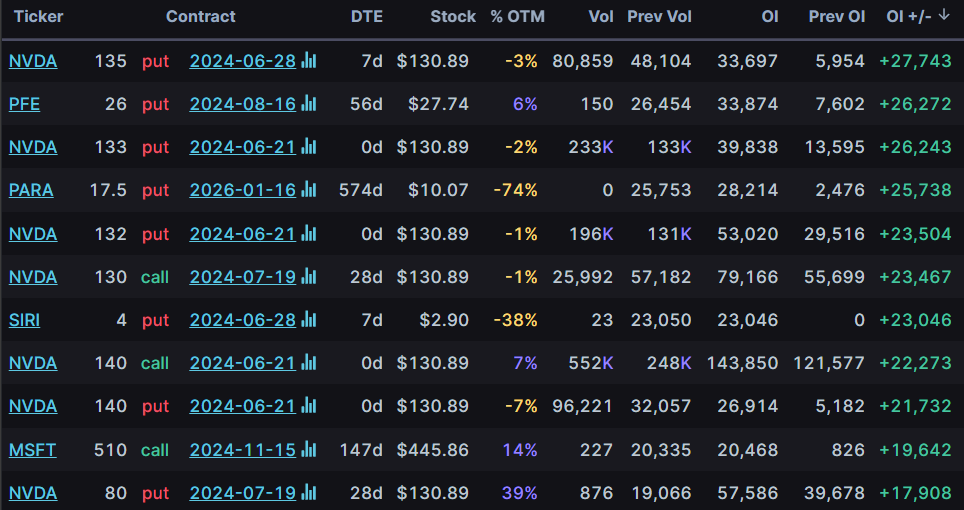The height and width of the screenshot is (510, 964).
Task: Select the 121,577 previous OI cell
Action: (829, 363)
